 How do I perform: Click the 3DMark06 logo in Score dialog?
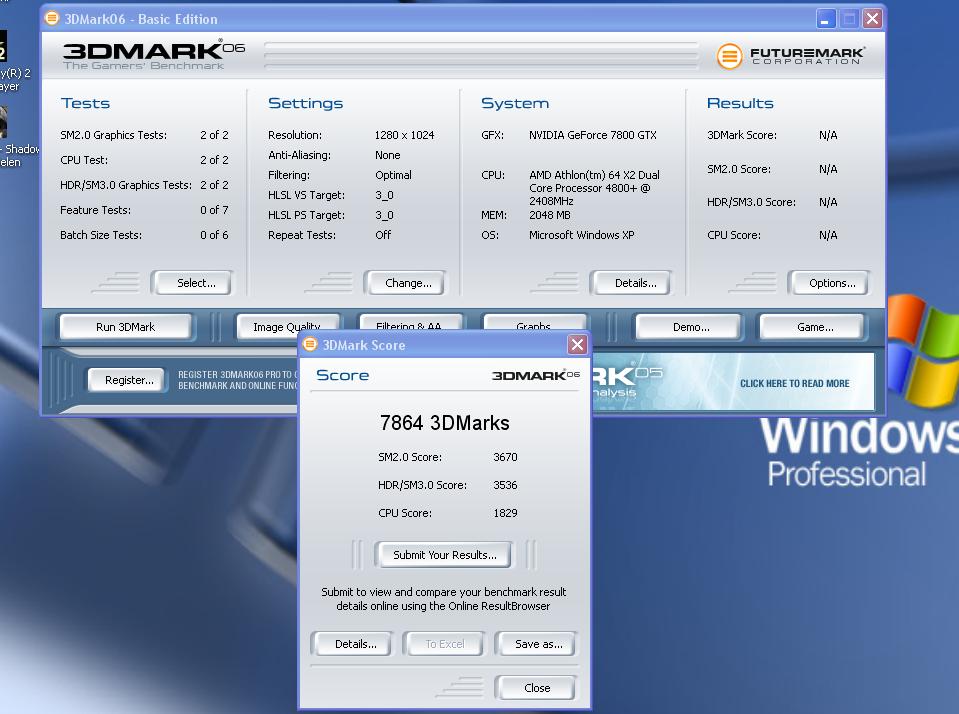(x=536, y=375)
